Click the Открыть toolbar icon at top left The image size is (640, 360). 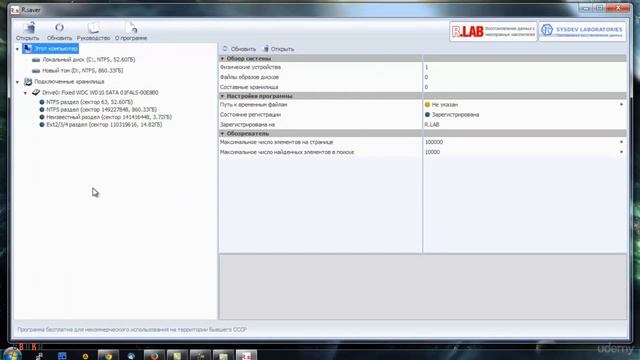[28, 31]
